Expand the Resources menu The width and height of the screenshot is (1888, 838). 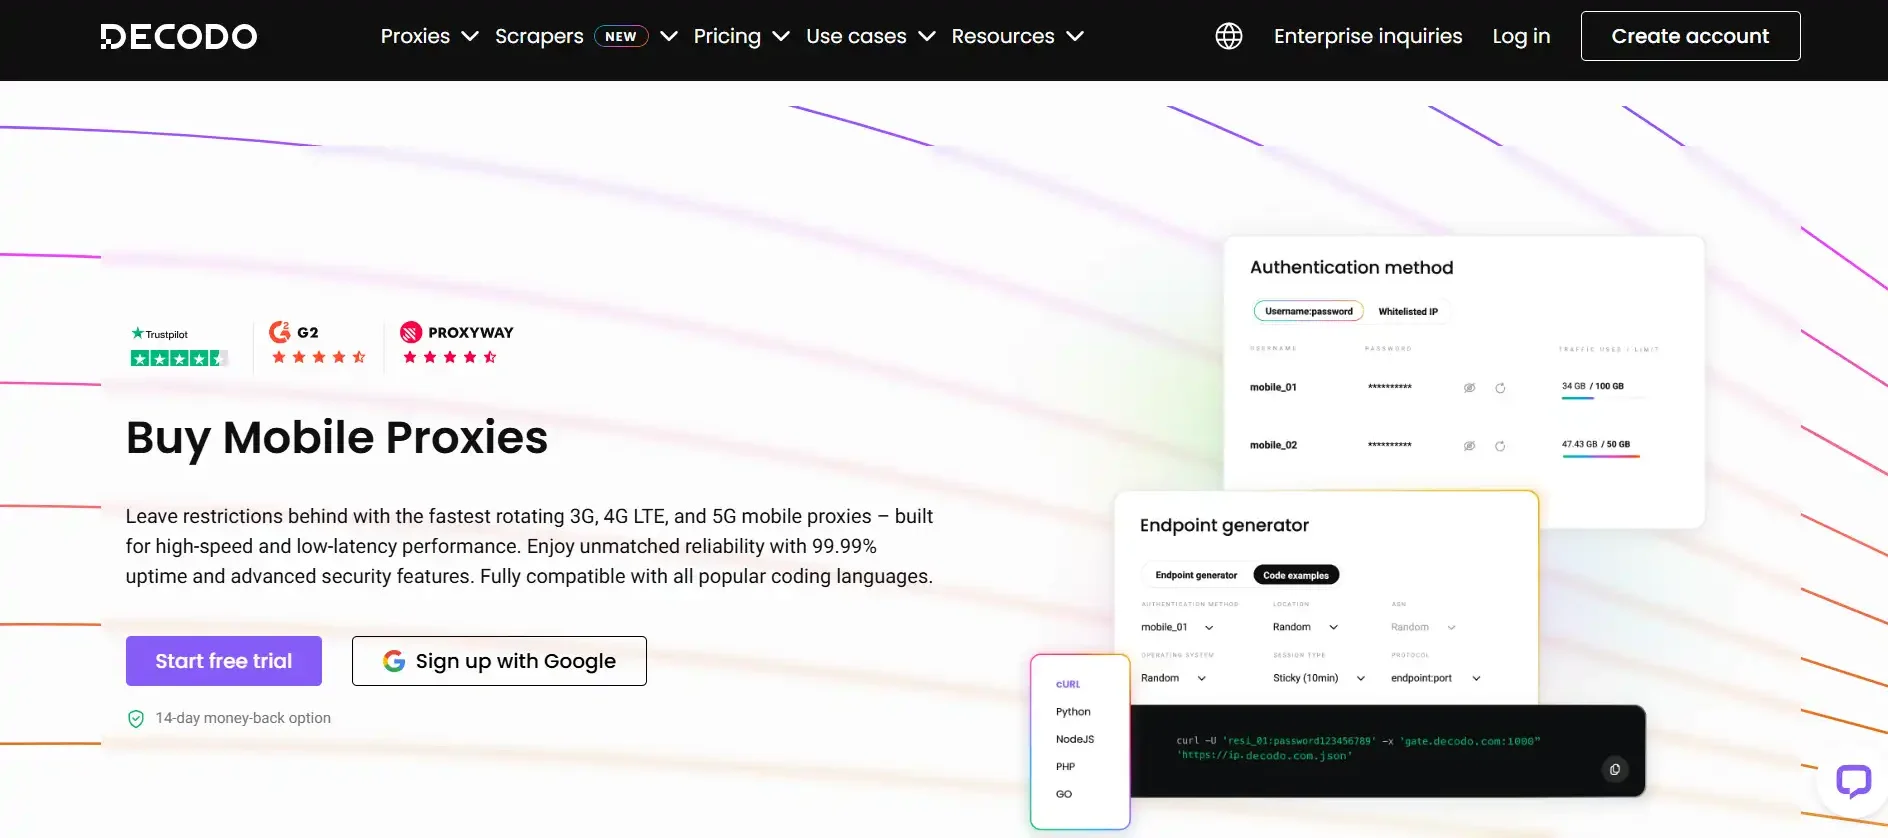(x=1017, y=36)
